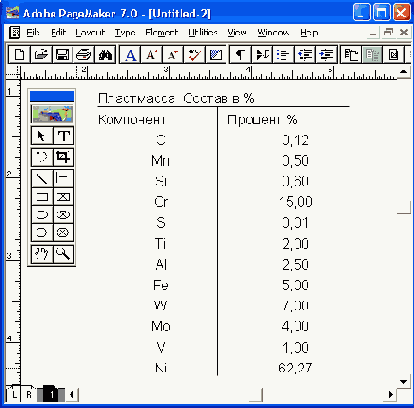Open the left master page L icon
Image resolution: width=414 pixels, height=408 pixels.
(14, 395)
